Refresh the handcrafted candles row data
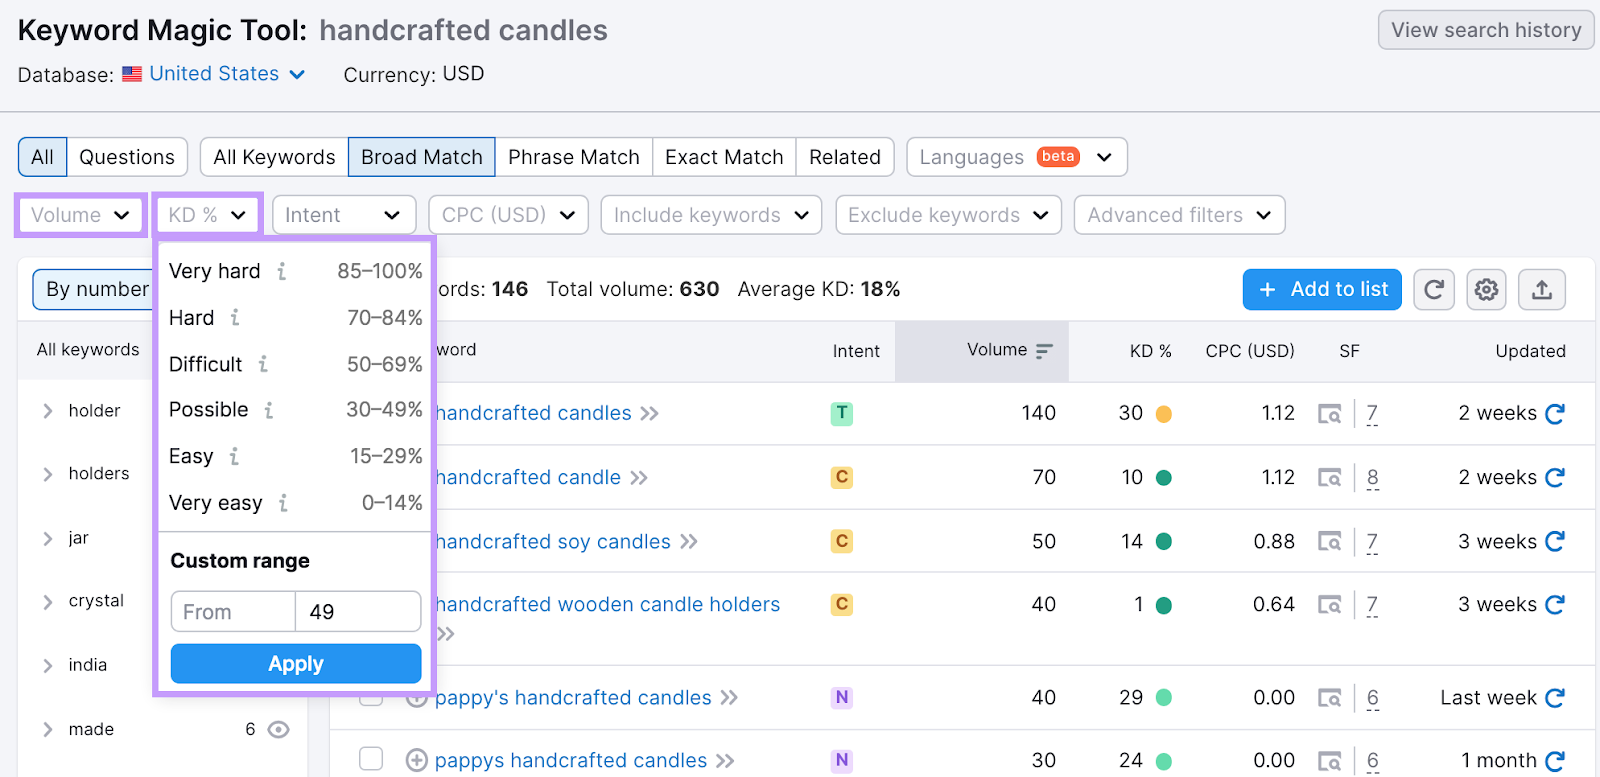Image resolution: width=1600 pixels, height=777 pixels. click(x=1555, y=414)
